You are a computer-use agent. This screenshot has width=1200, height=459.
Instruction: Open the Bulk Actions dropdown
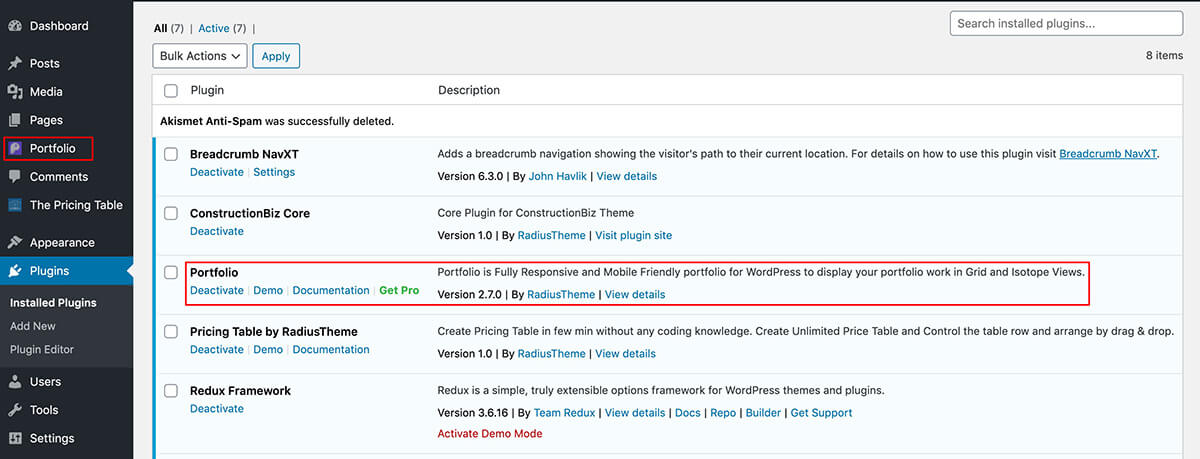coord(200,56)
